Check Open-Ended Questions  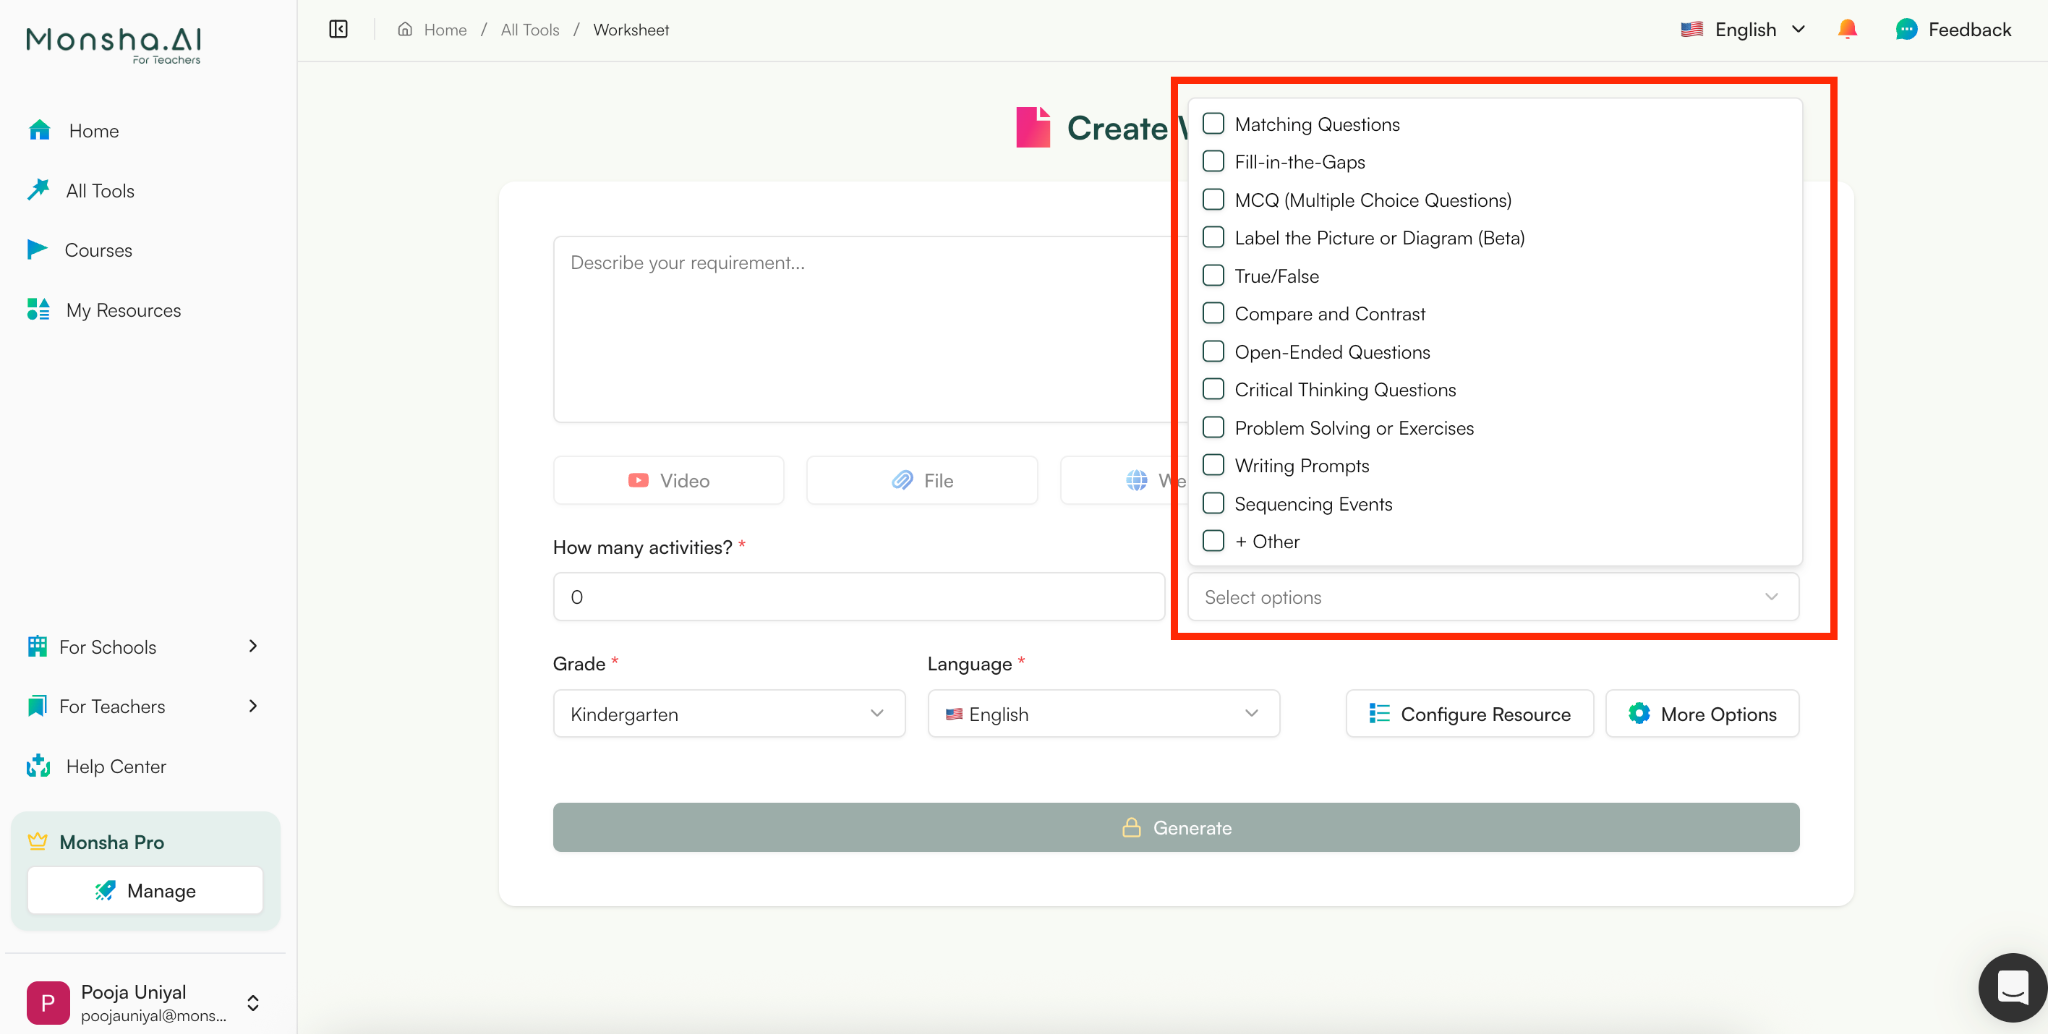click(x=1213, y=351)
